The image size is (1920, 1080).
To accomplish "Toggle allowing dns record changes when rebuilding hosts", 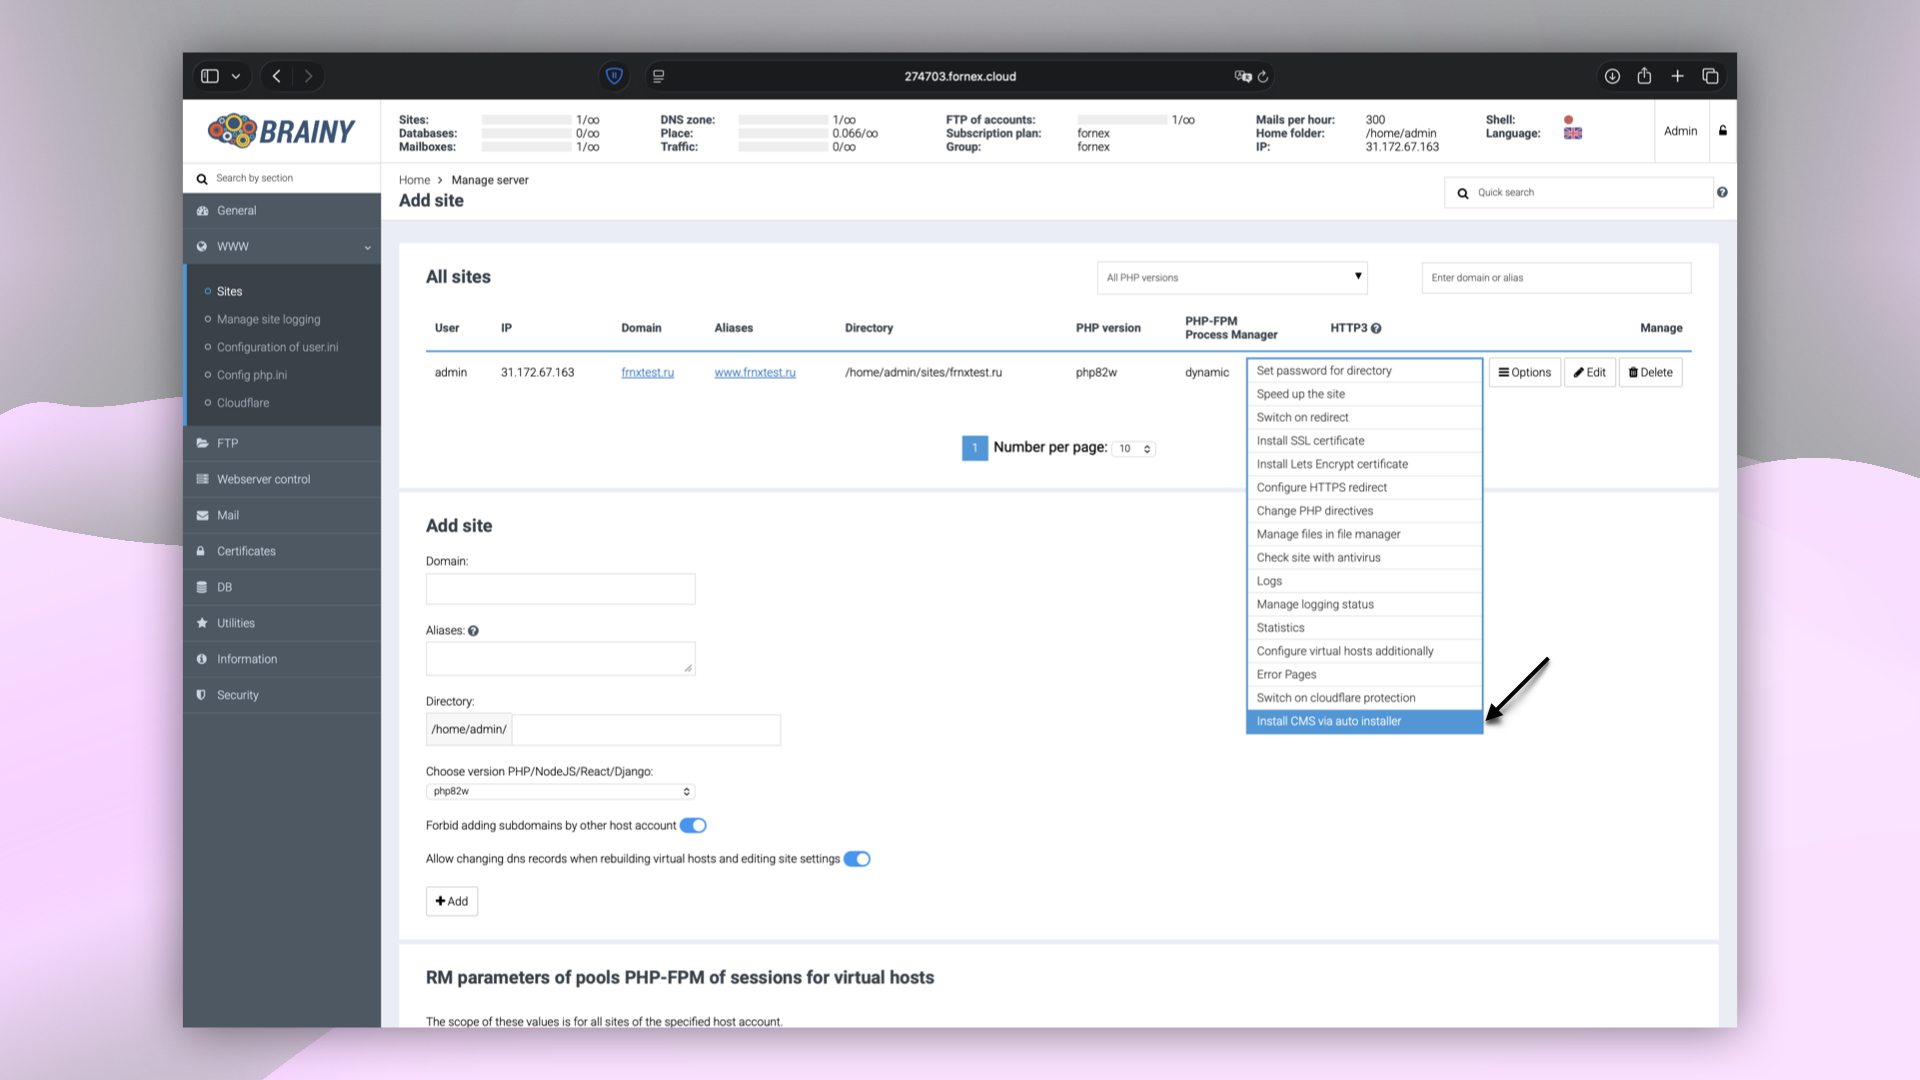I will point(857,858).
